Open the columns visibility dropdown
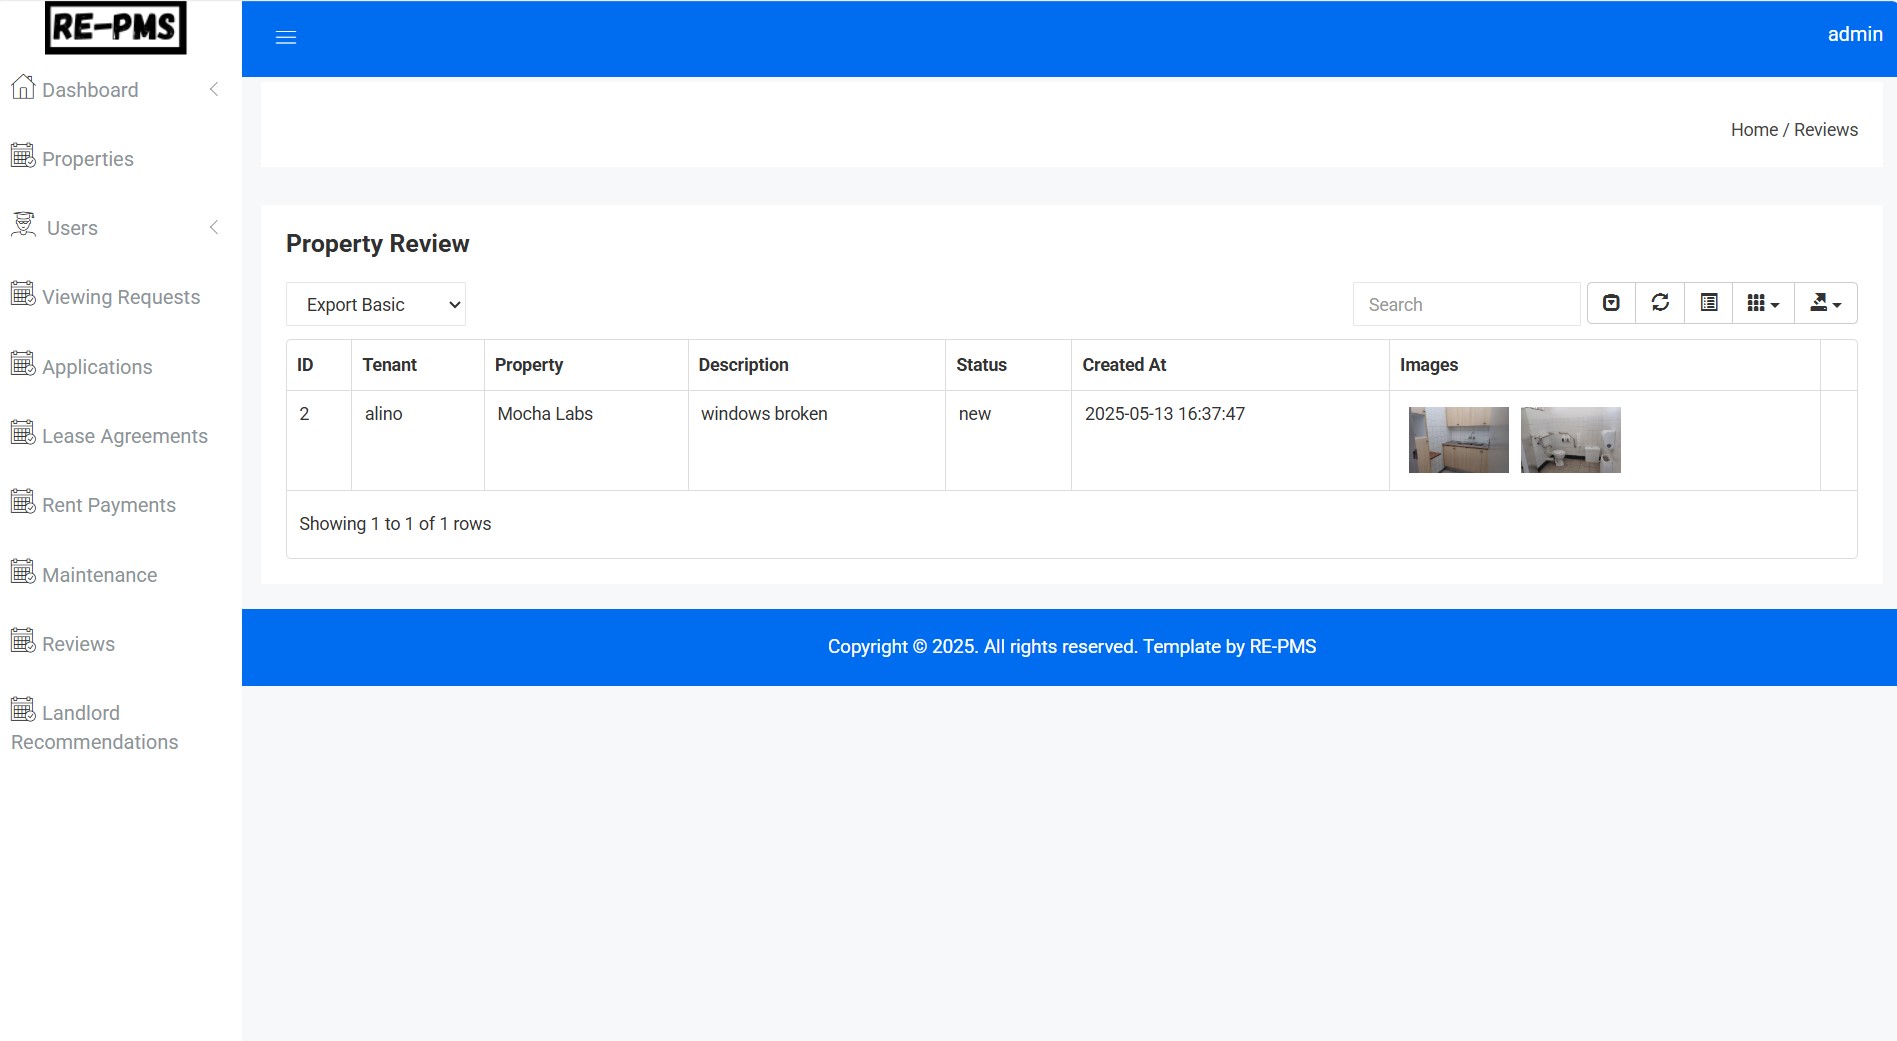Screen dimensions: 1897x1041 (1763, 303)
